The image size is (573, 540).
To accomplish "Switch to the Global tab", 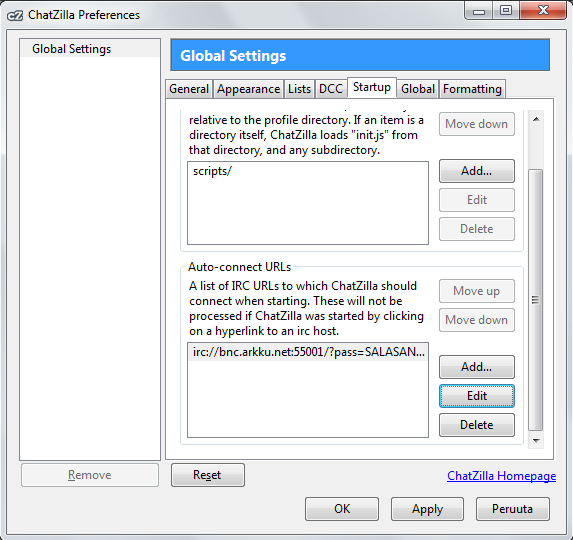I will pos(418,89).
